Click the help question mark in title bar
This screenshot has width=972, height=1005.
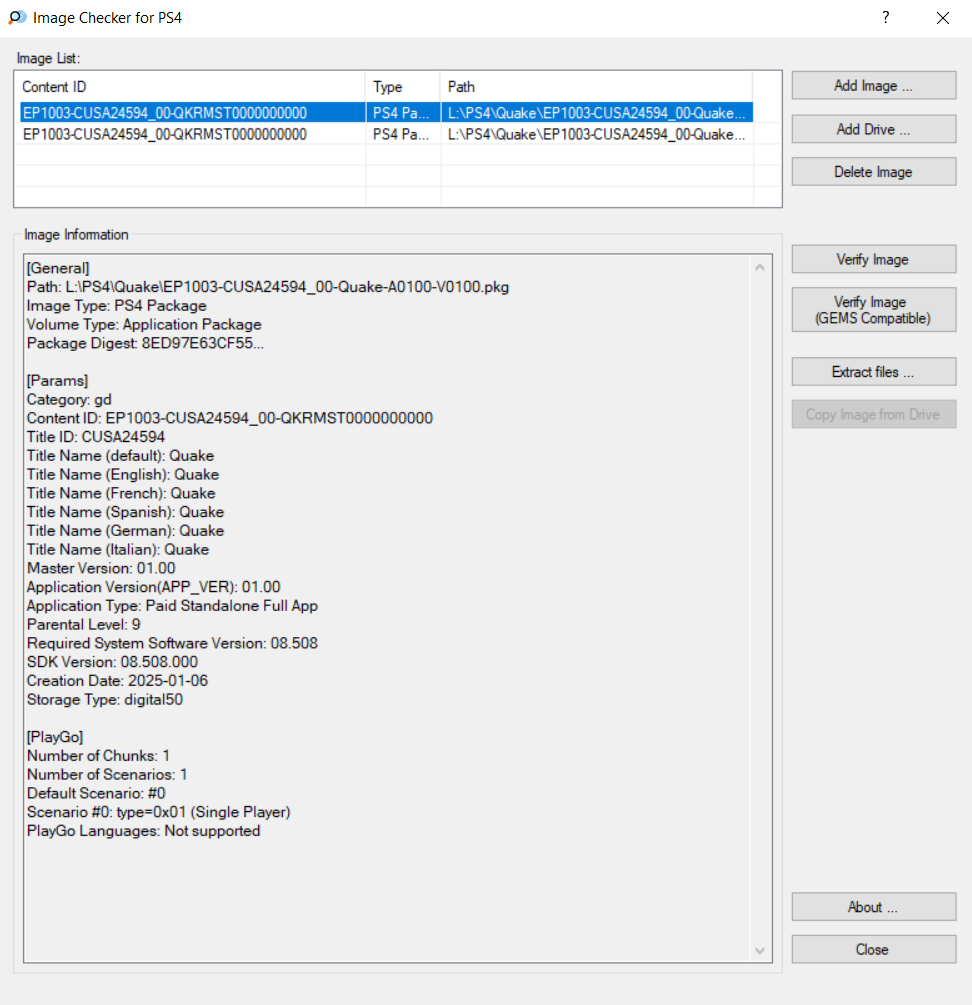[x=886, y=17]
